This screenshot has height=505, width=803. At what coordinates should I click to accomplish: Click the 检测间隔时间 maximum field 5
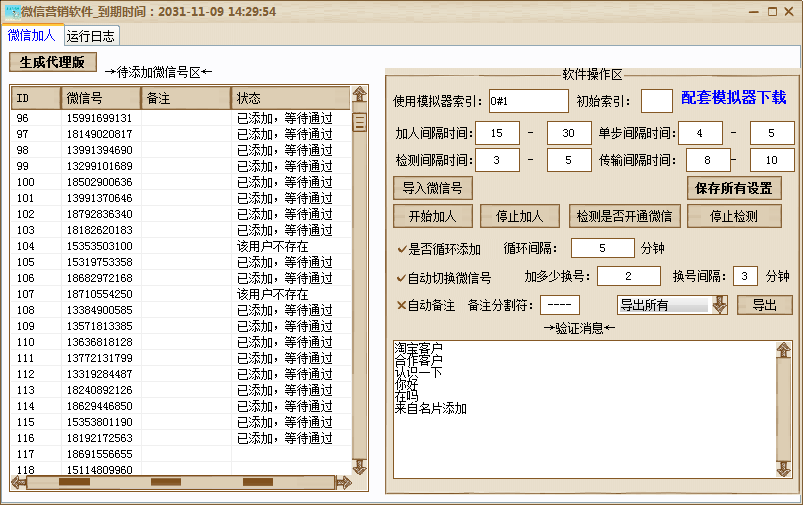click(x=569, y=160)
